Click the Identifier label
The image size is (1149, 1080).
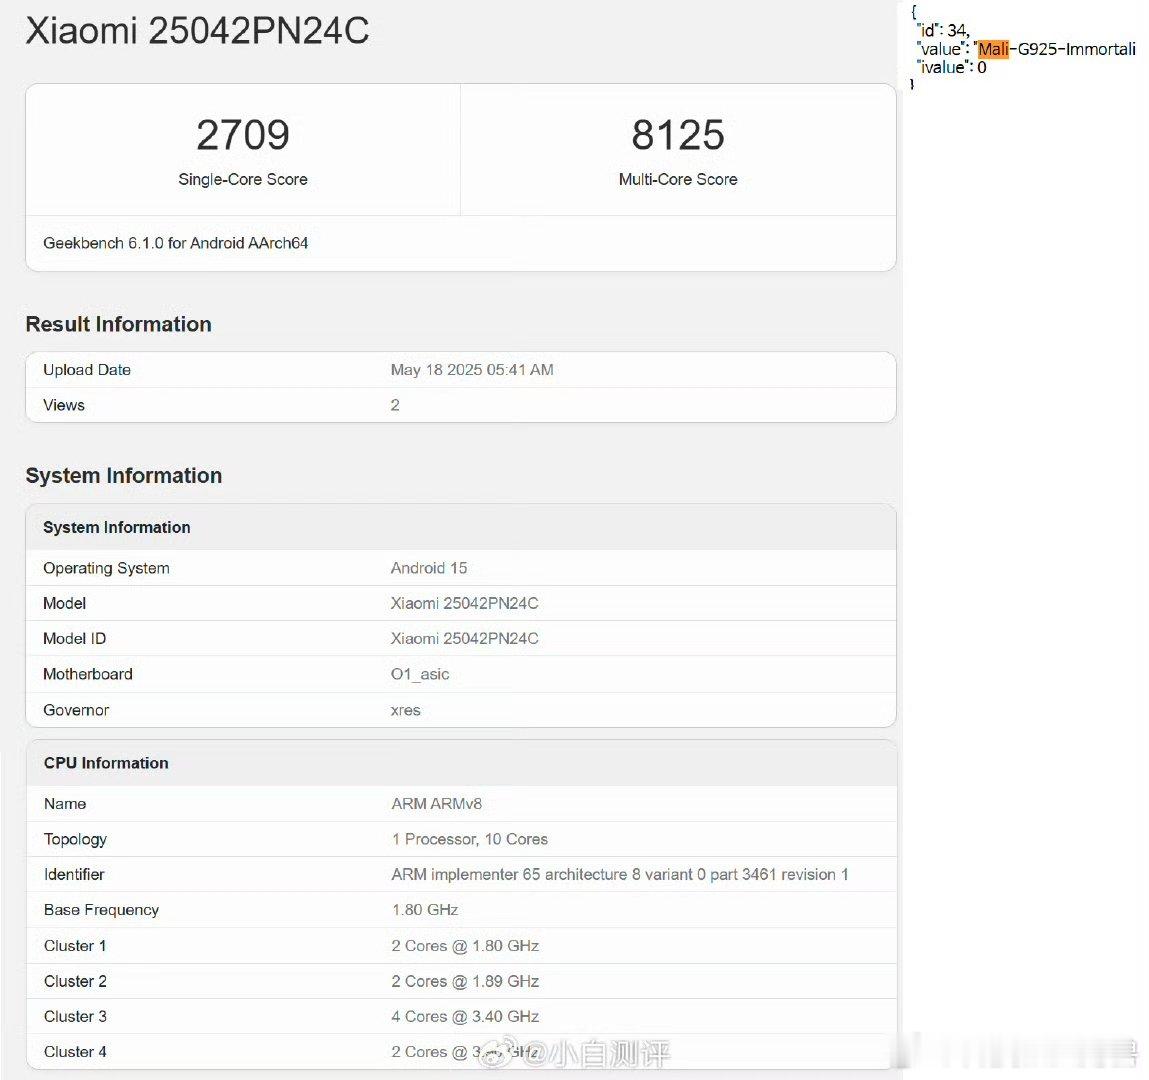[74, 875]
